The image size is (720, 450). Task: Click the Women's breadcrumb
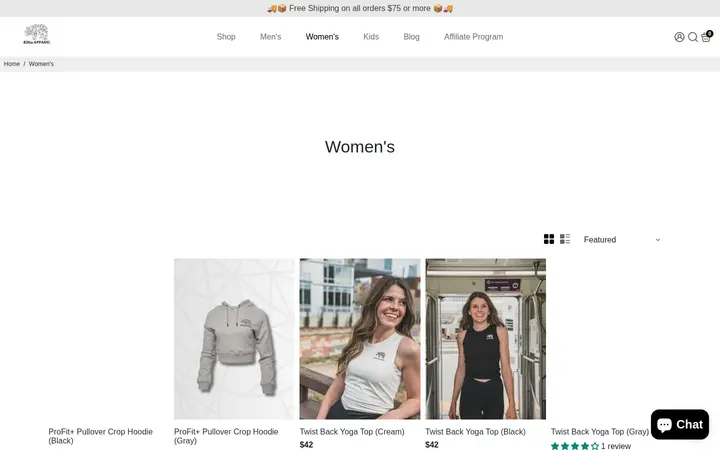[41, 64]
